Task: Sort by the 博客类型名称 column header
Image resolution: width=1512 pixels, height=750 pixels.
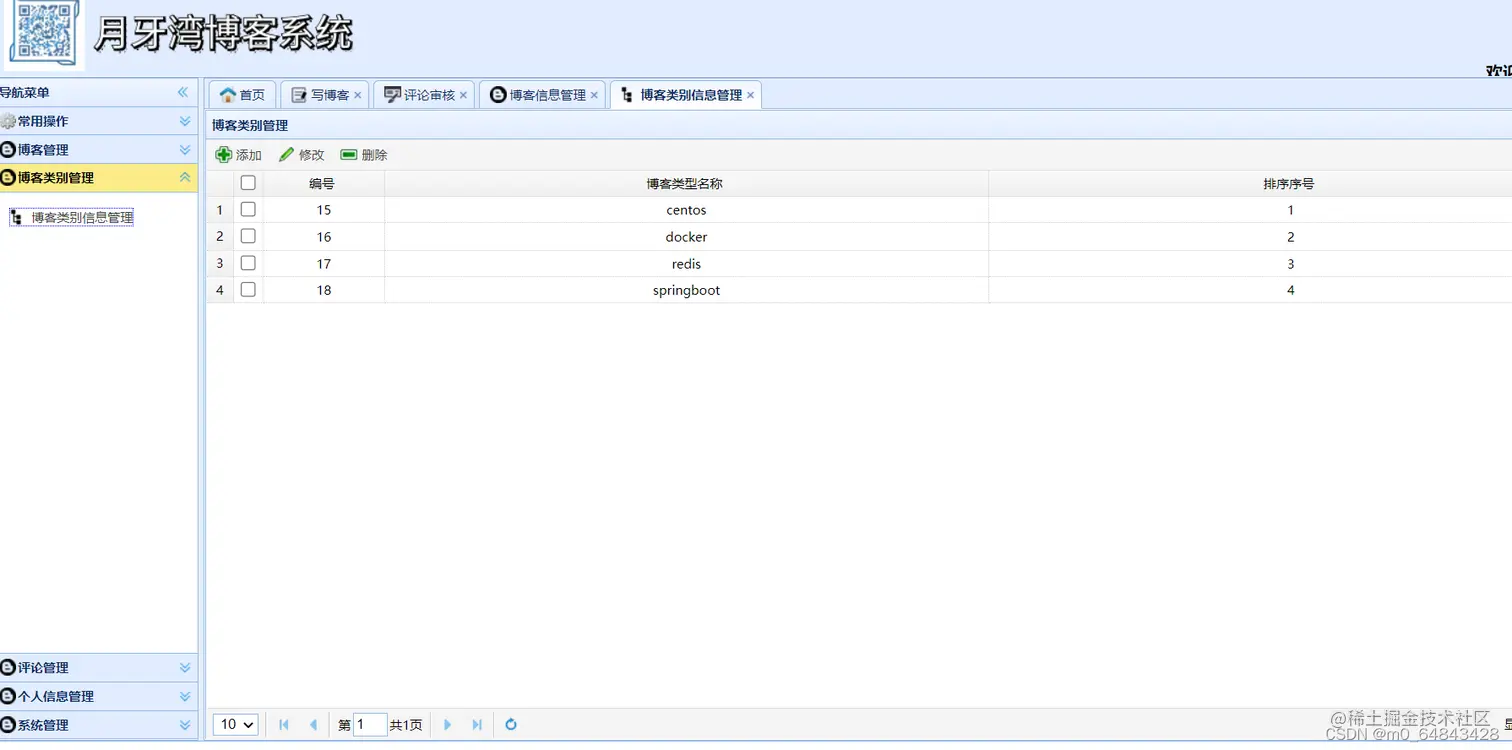Action: [x=685, y=184]
